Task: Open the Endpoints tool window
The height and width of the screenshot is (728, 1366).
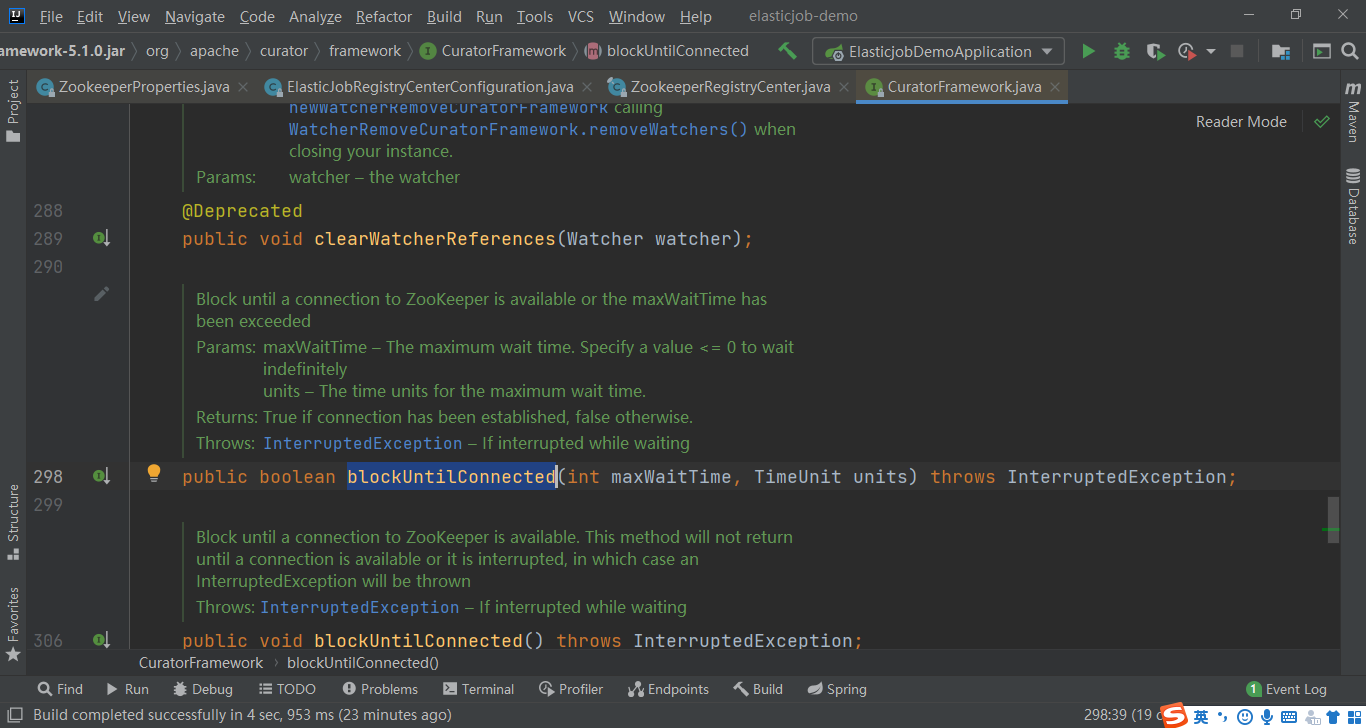Action: click(x=668, y=689)
